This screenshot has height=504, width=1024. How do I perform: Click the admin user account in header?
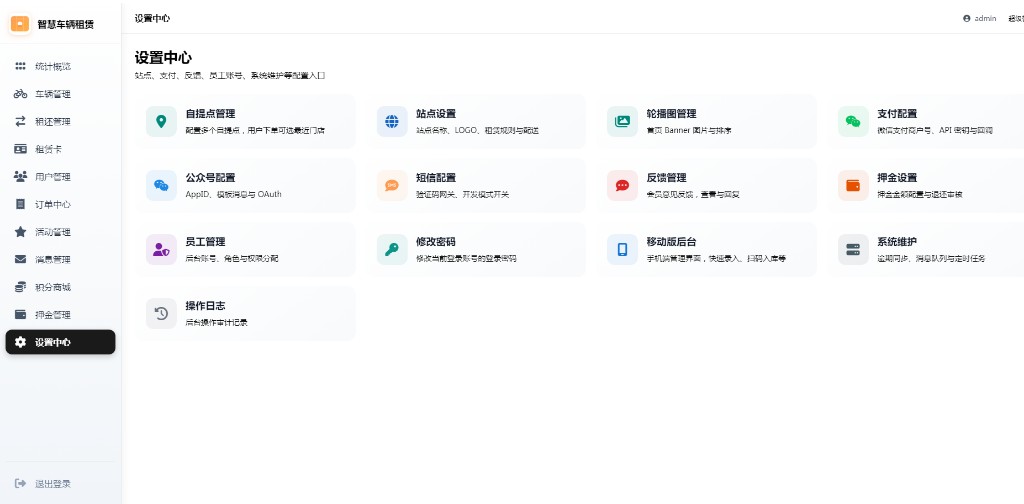[980, 18]
